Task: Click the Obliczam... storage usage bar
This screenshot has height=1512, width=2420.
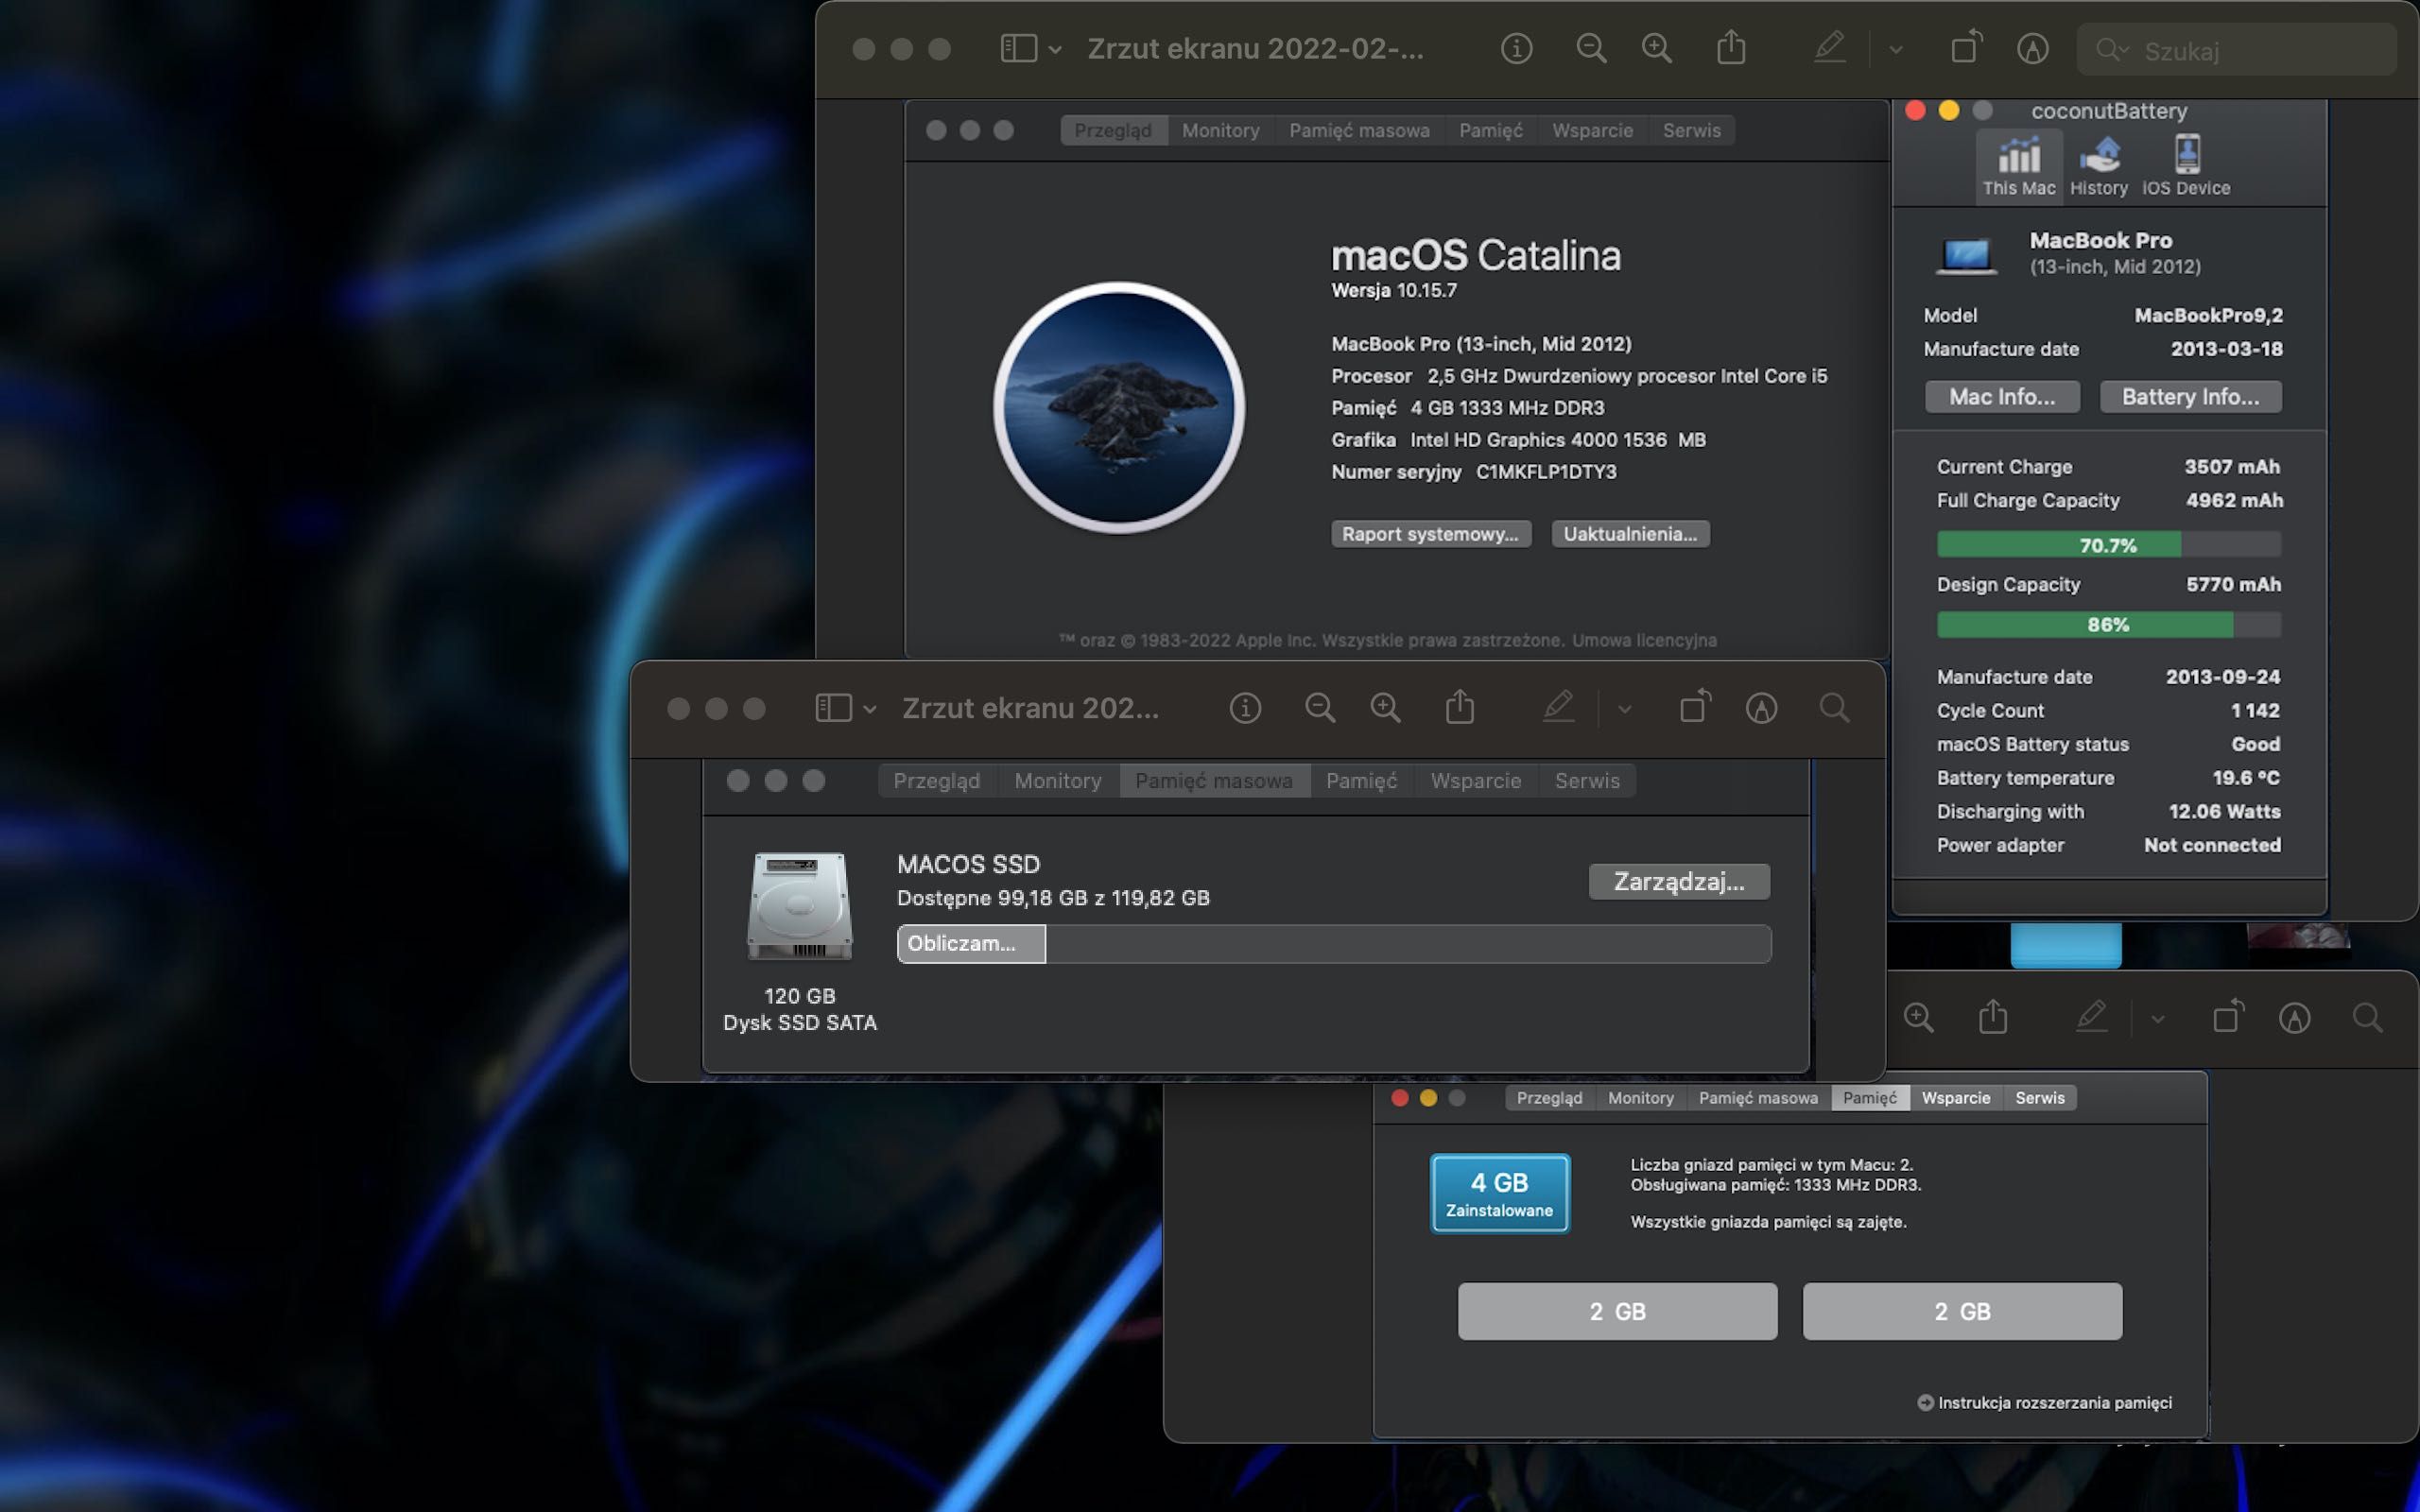Action: (x=1334, y=944)
